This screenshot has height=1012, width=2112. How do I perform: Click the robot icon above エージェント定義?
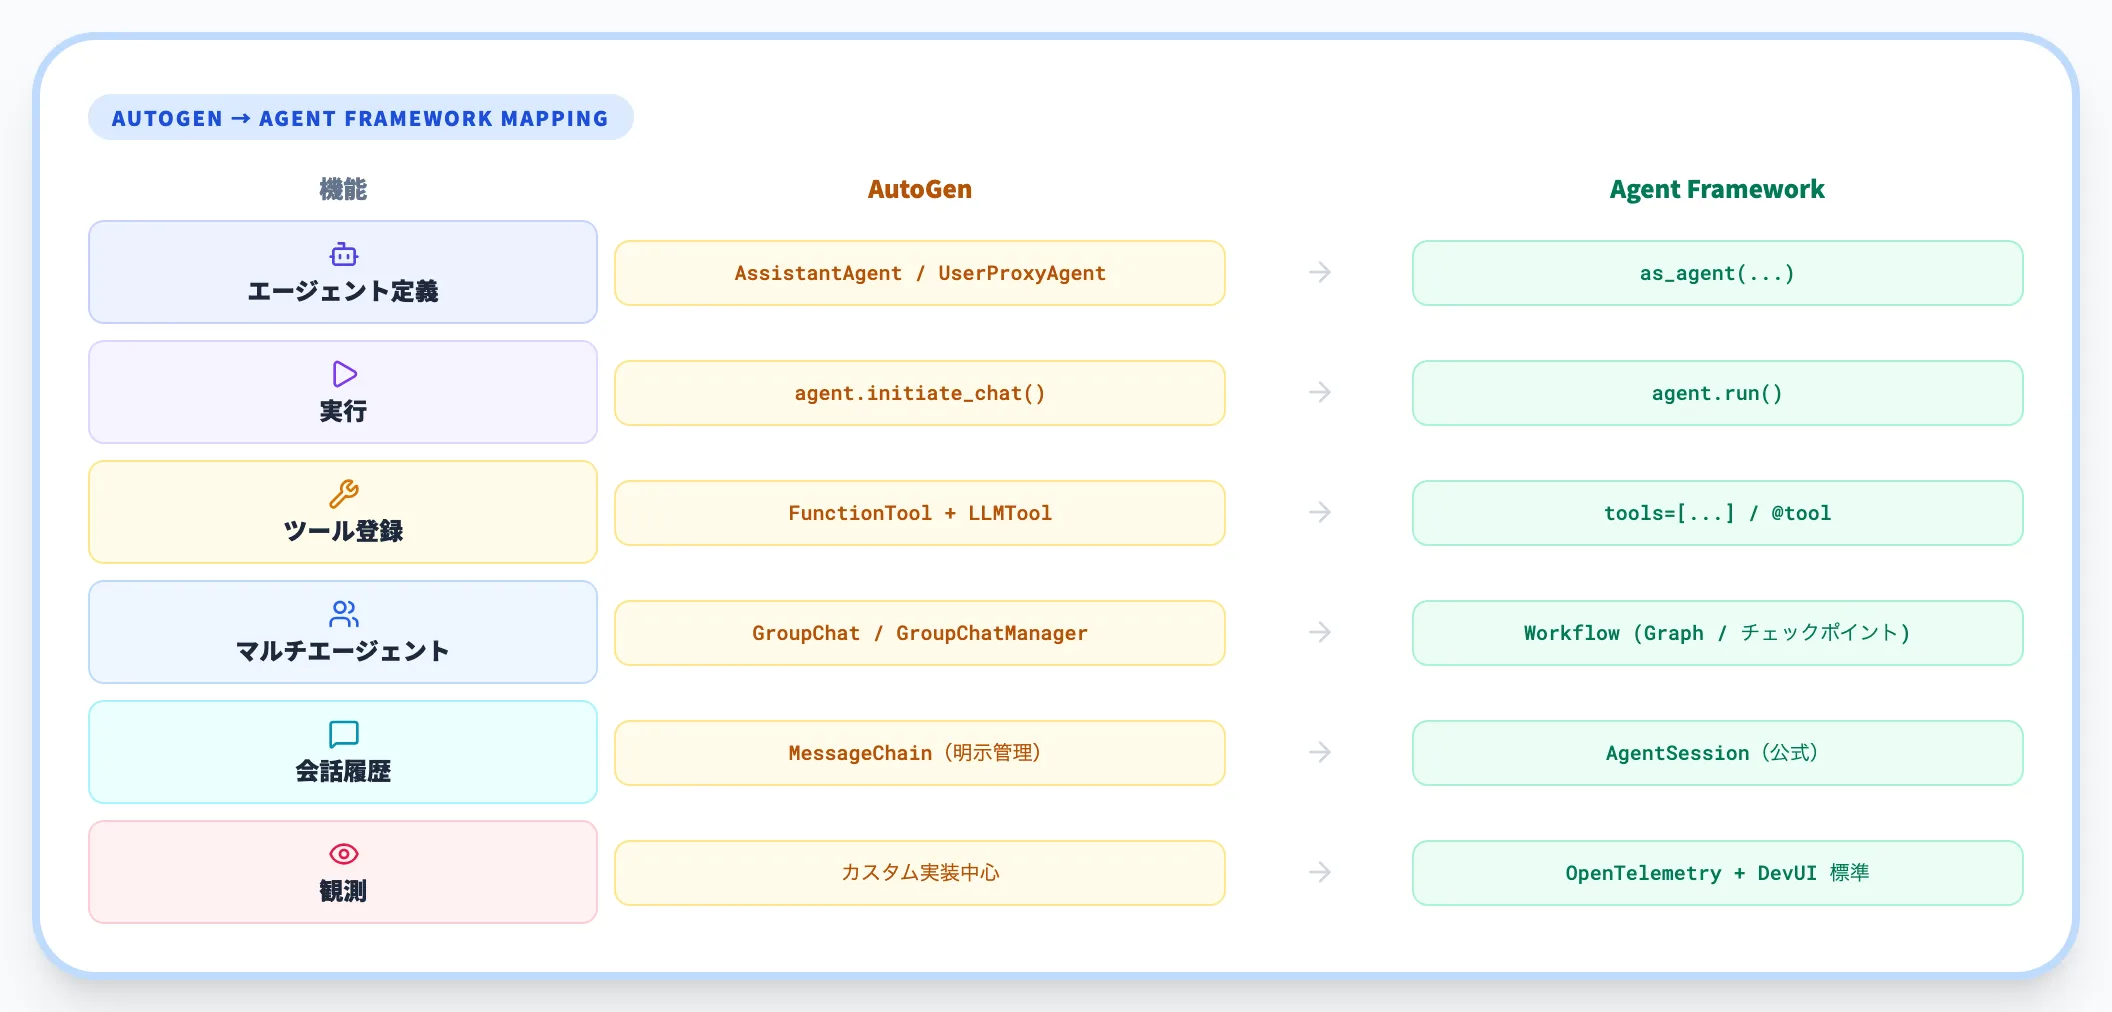click(343, 254)
